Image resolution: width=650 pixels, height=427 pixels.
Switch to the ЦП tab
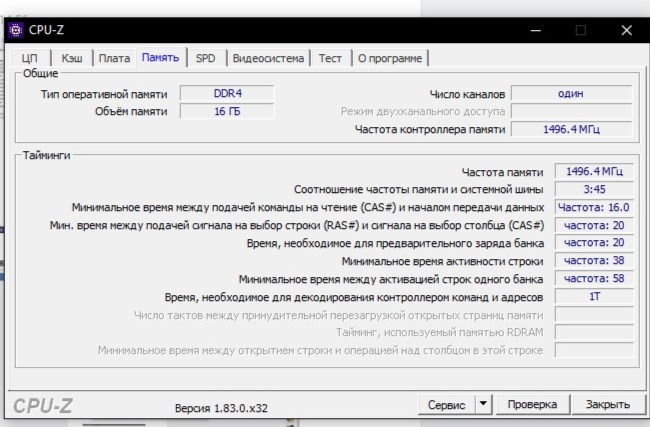click(30, 59)
